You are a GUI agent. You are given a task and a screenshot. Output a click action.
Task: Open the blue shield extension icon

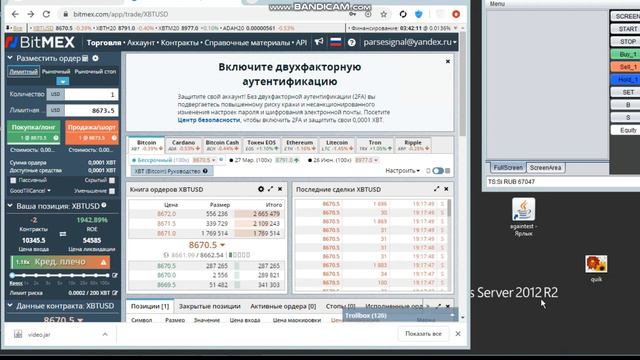tap(419, 14)
